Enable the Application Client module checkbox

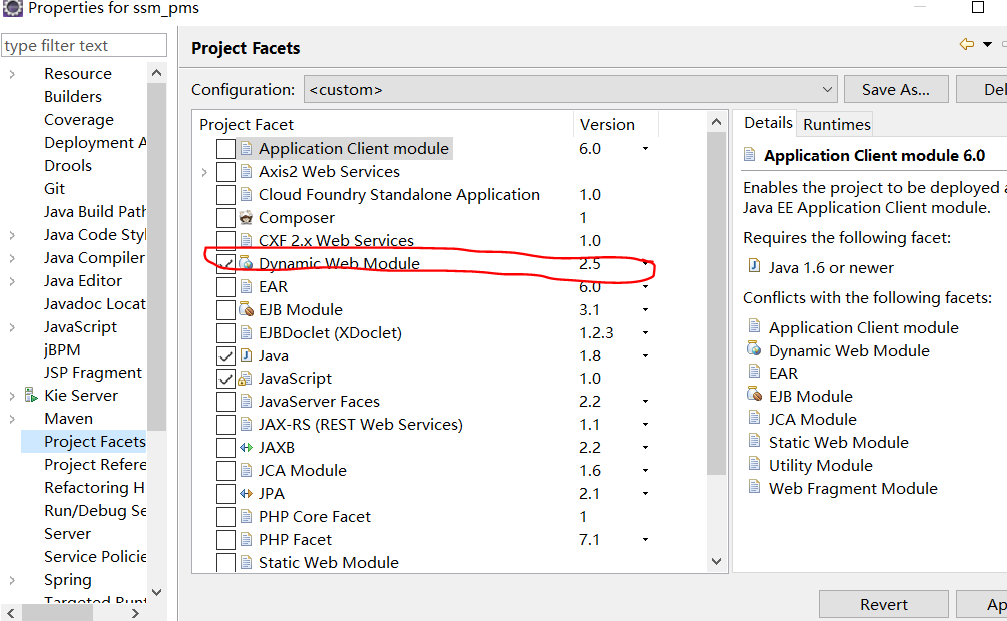click(225, 149)
